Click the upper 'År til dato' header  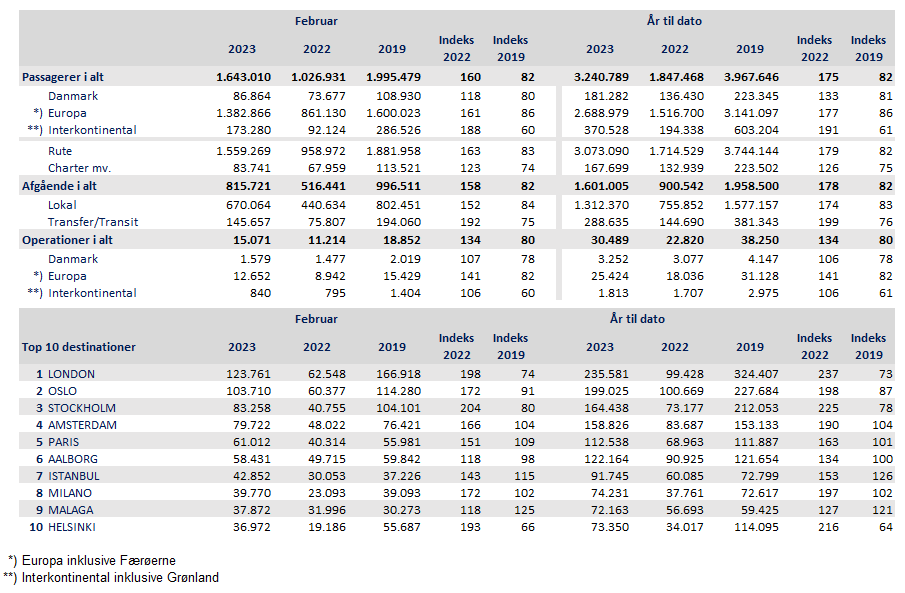point(674,21)
